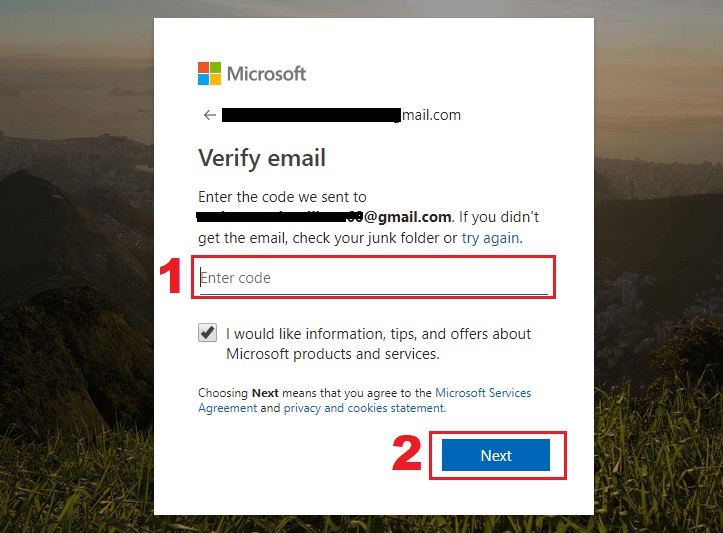Click the "Choosing" word in disclaimer
Image resolution: width=723 pixels, height=533 pixels.
pos(222,393)
